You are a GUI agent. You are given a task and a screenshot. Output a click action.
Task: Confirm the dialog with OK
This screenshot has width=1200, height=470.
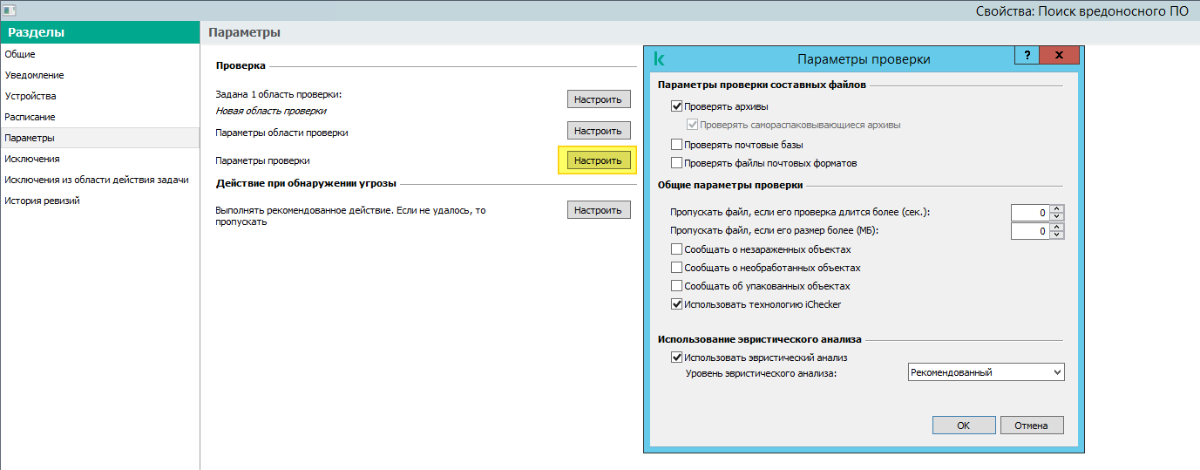(963, 425)
